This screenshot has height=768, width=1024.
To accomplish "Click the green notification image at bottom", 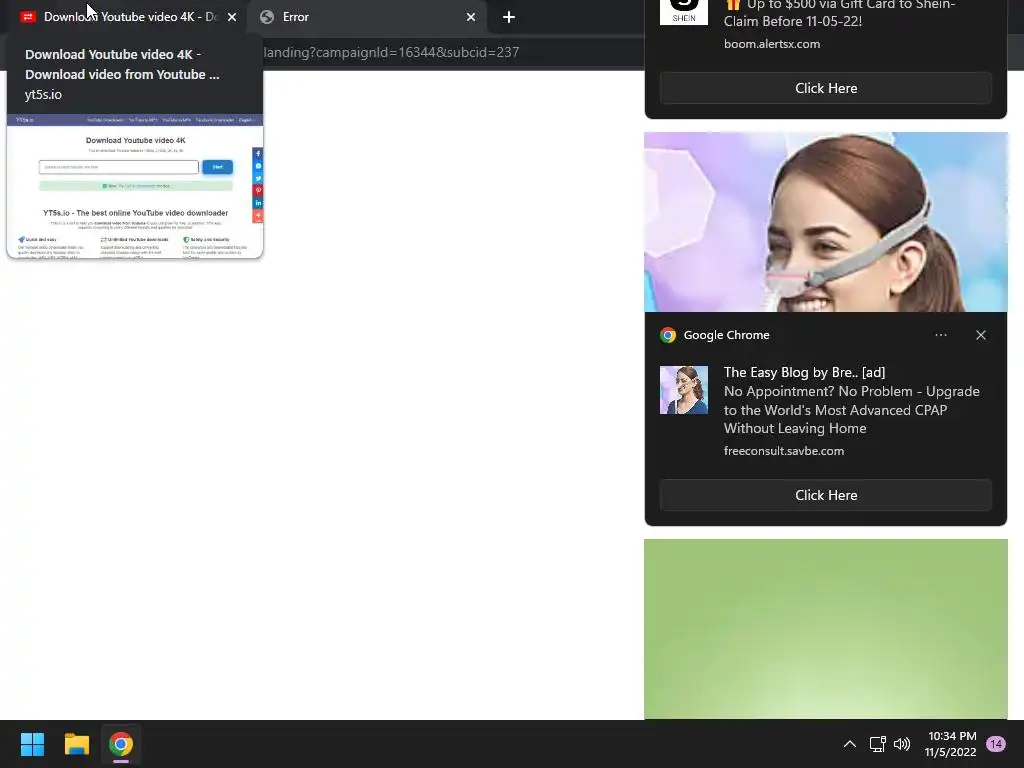I will (825, 629).
